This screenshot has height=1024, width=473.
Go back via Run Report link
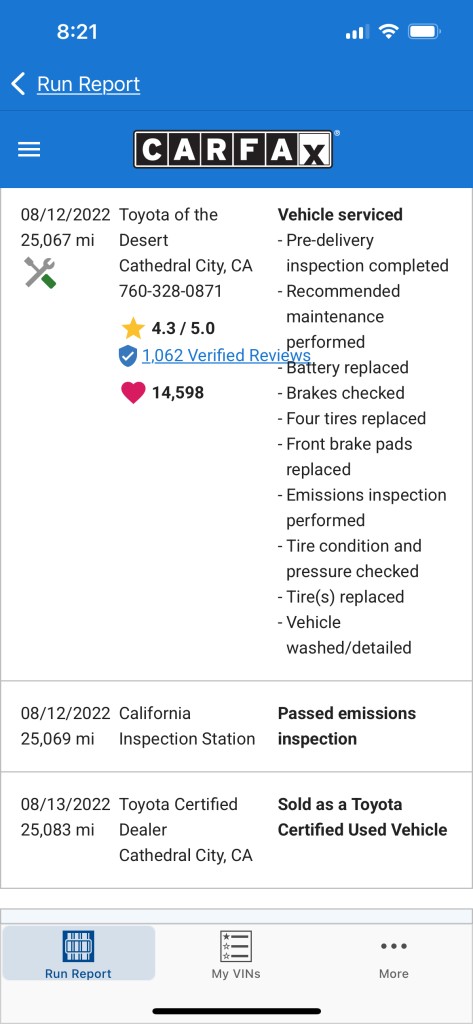pos(88,84)
